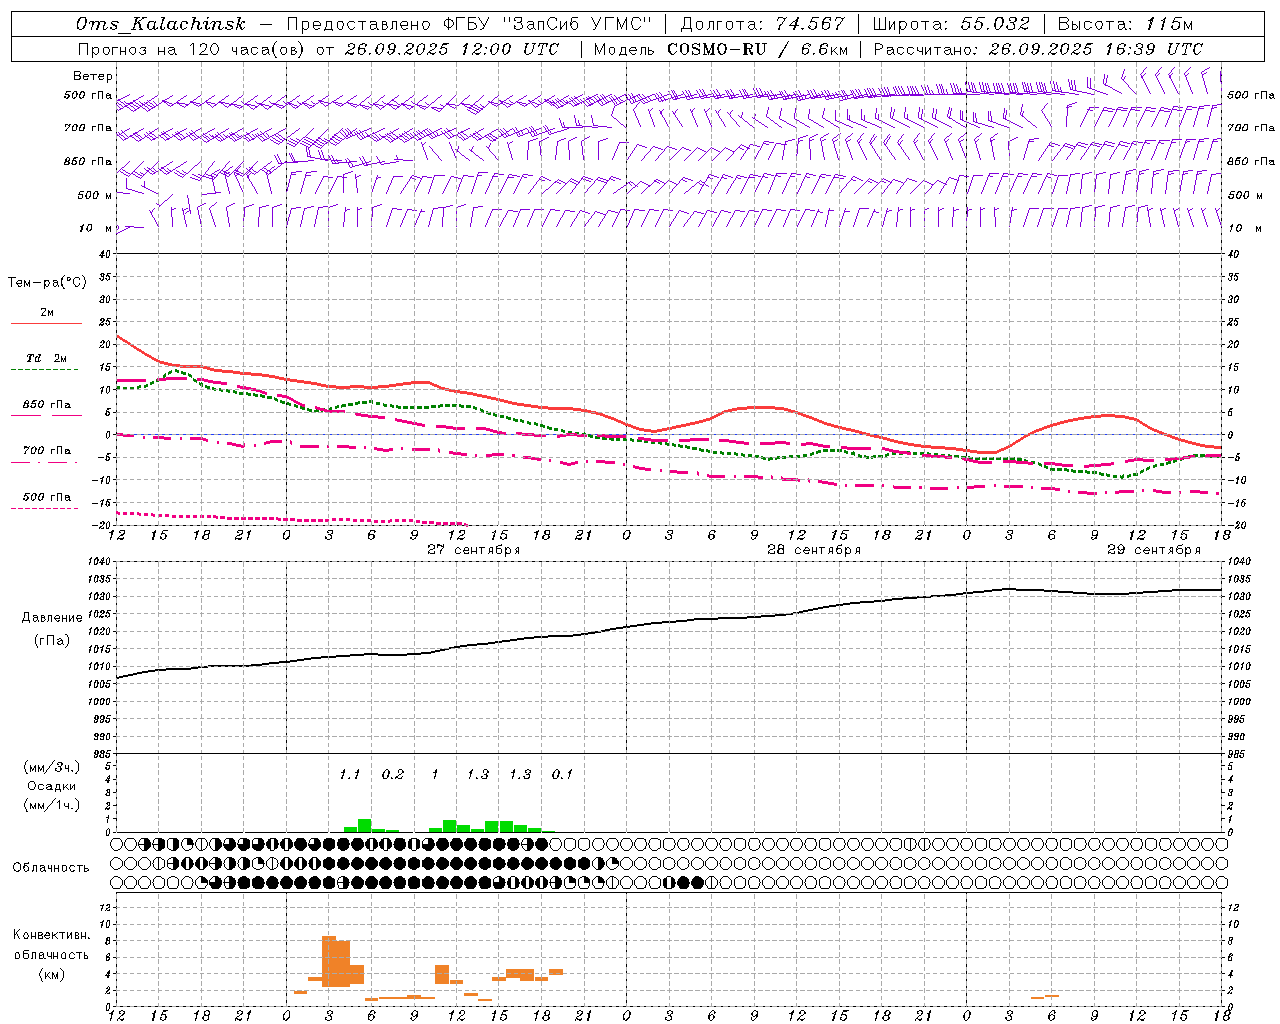The width and height of the screenshot is (1280, 1024).
Task: Click the 700 гПа entry in temperature legend
Action: pos(46,451)
